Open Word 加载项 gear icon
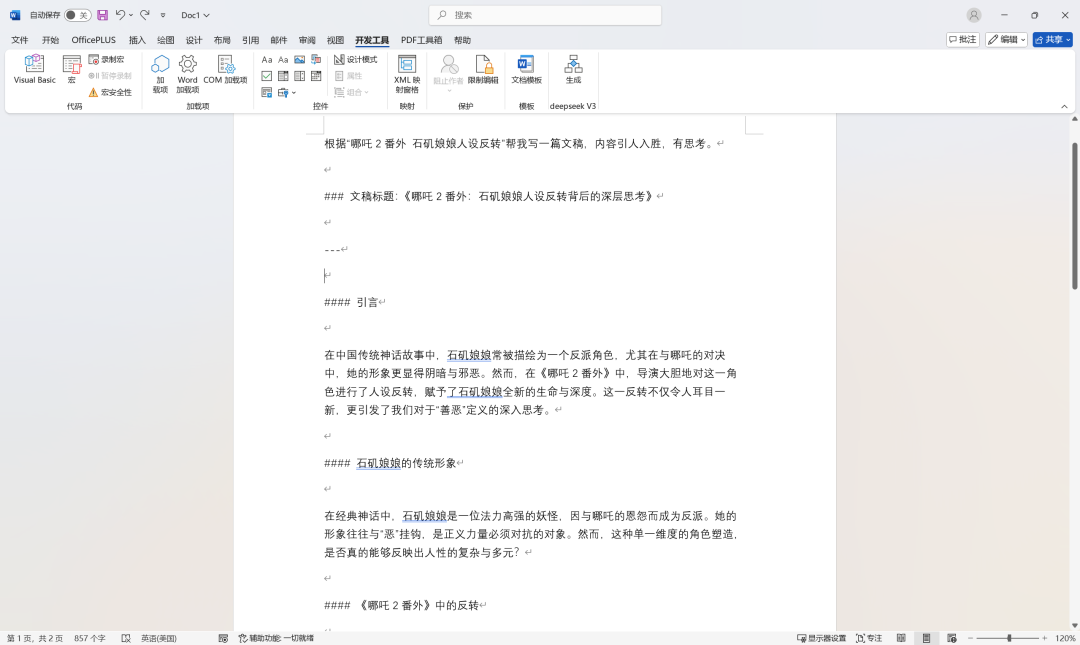Viewport: 1080px width, 645px height. click(x=187, y=69)
